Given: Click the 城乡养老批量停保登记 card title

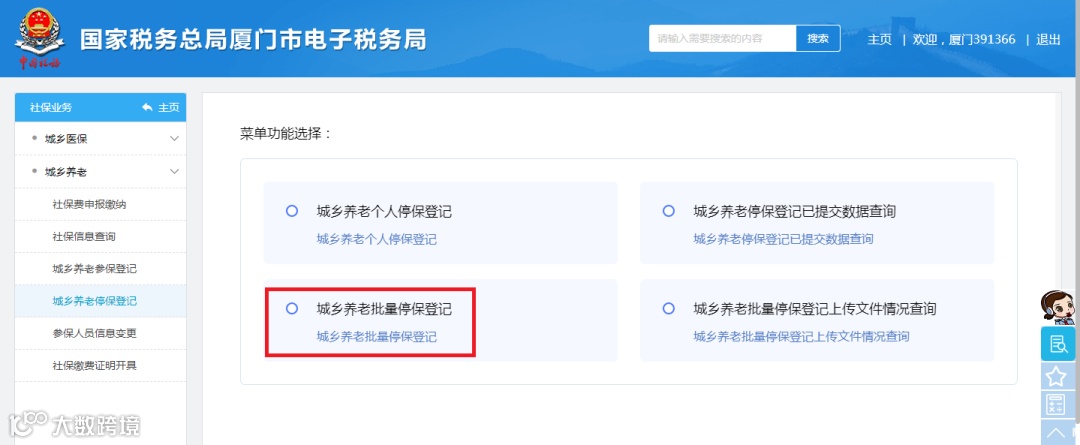Looking at the screenshot, I should [384, 309].
